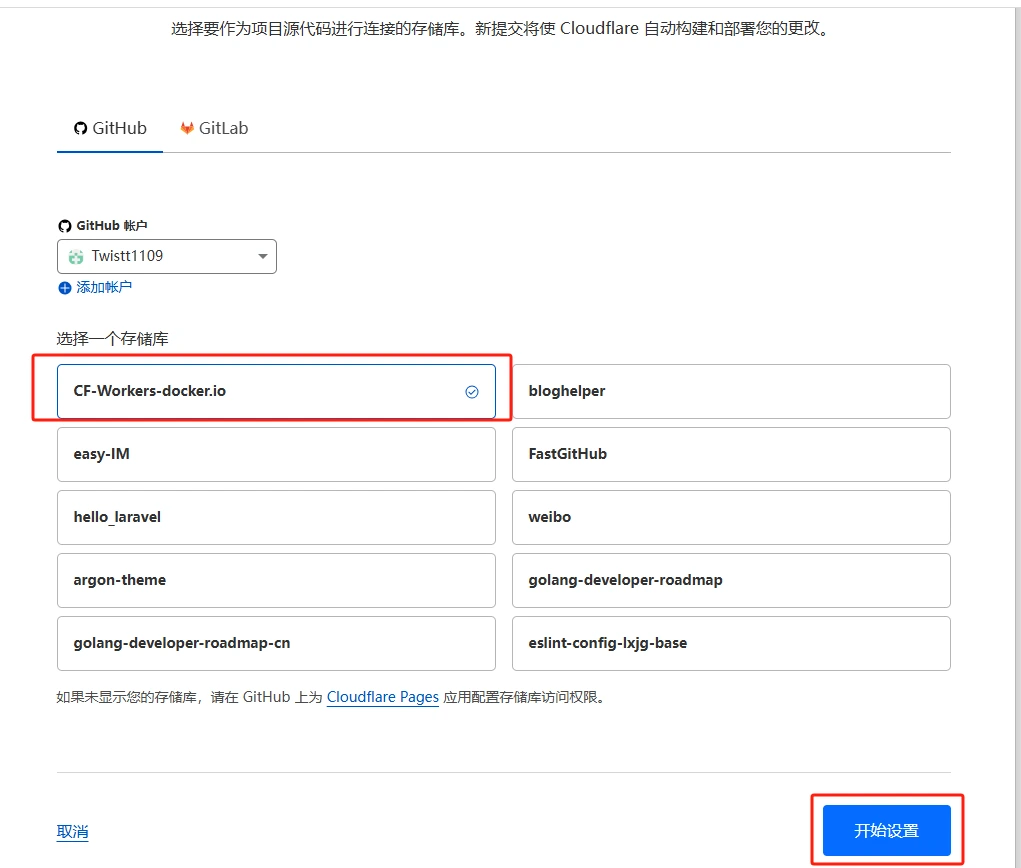The width and height of the screenshot is (1021, 868).
Task: Switch to the GitHub tab
Action: tap(110, 128)
